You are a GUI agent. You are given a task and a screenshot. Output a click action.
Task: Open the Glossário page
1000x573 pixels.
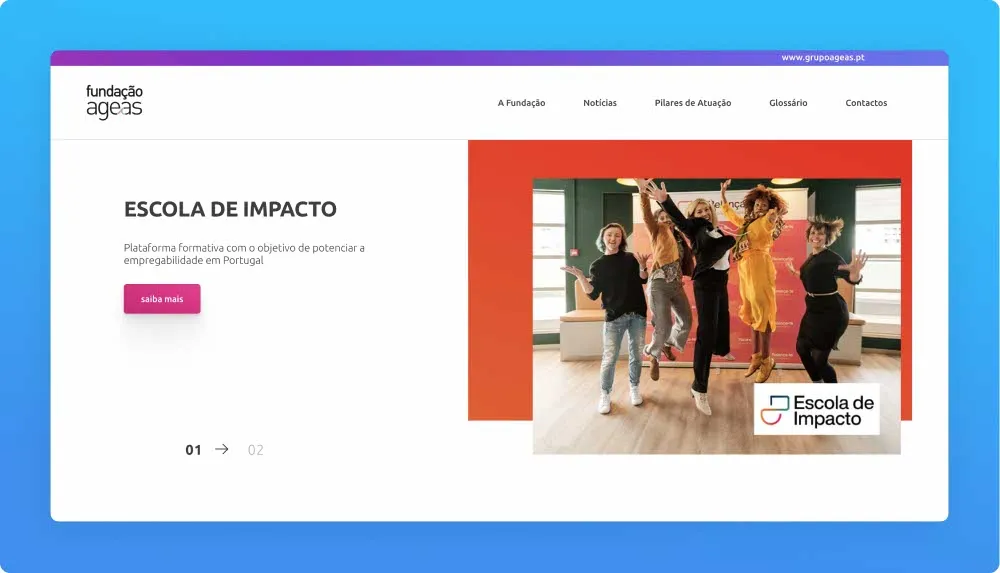click(x=788, y=103)
